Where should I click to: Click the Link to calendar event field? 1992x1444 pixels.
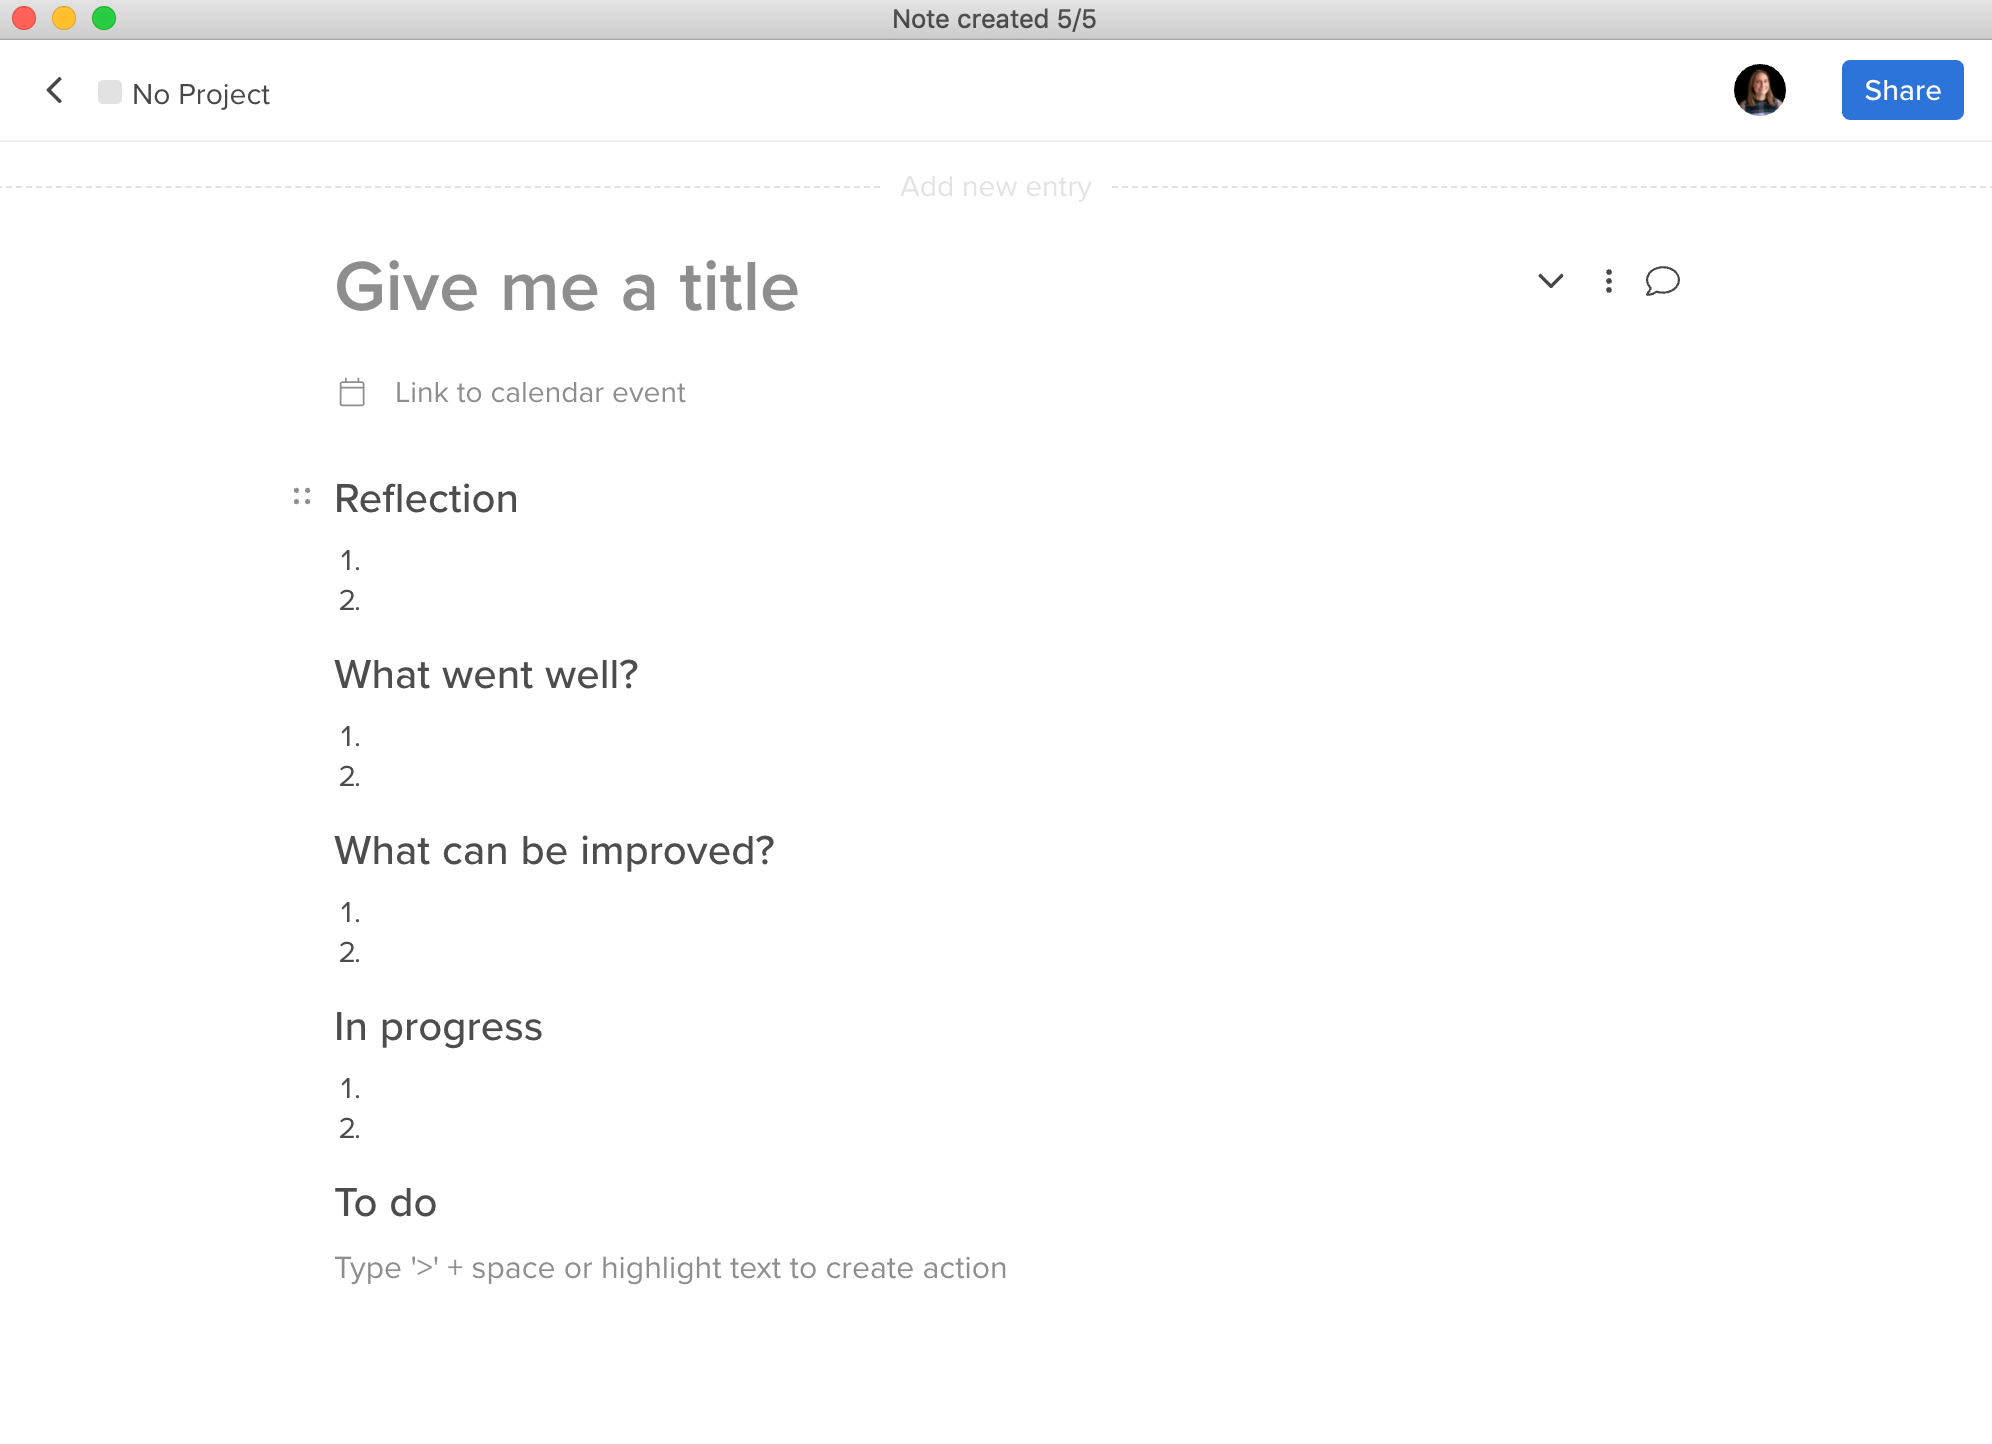[x=540, y=393]
